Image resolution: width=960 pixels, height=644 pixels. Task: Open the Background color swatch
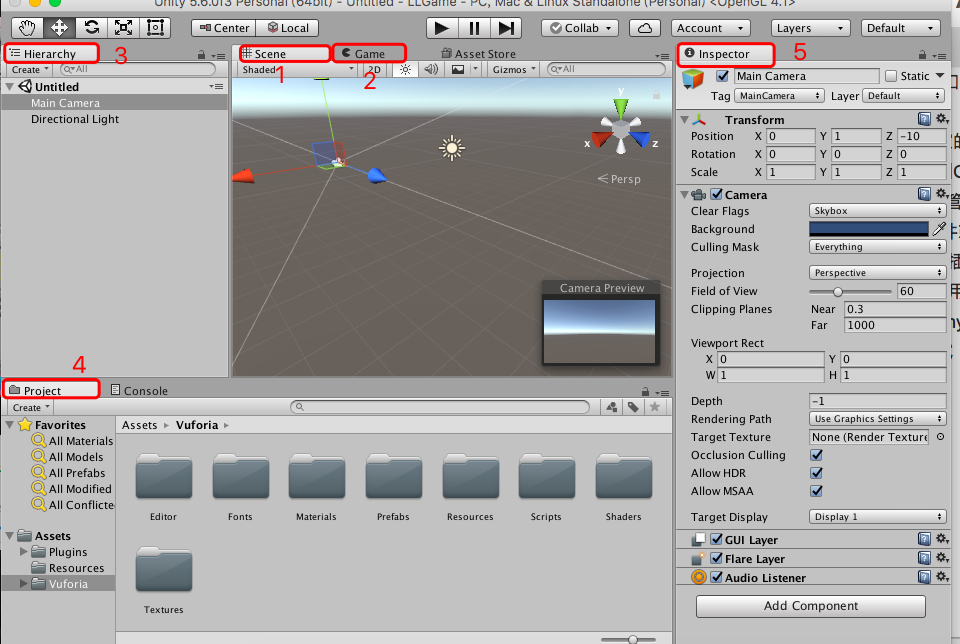point(869,229)
